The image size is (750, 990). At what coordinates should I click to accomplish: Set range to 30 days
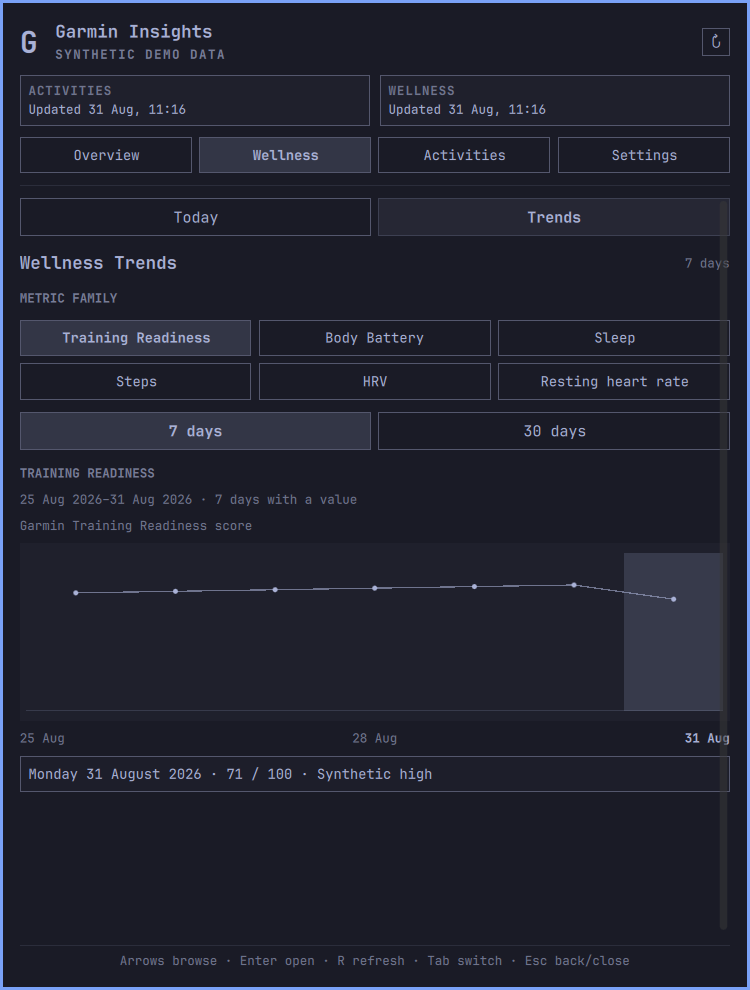point(554,431)
